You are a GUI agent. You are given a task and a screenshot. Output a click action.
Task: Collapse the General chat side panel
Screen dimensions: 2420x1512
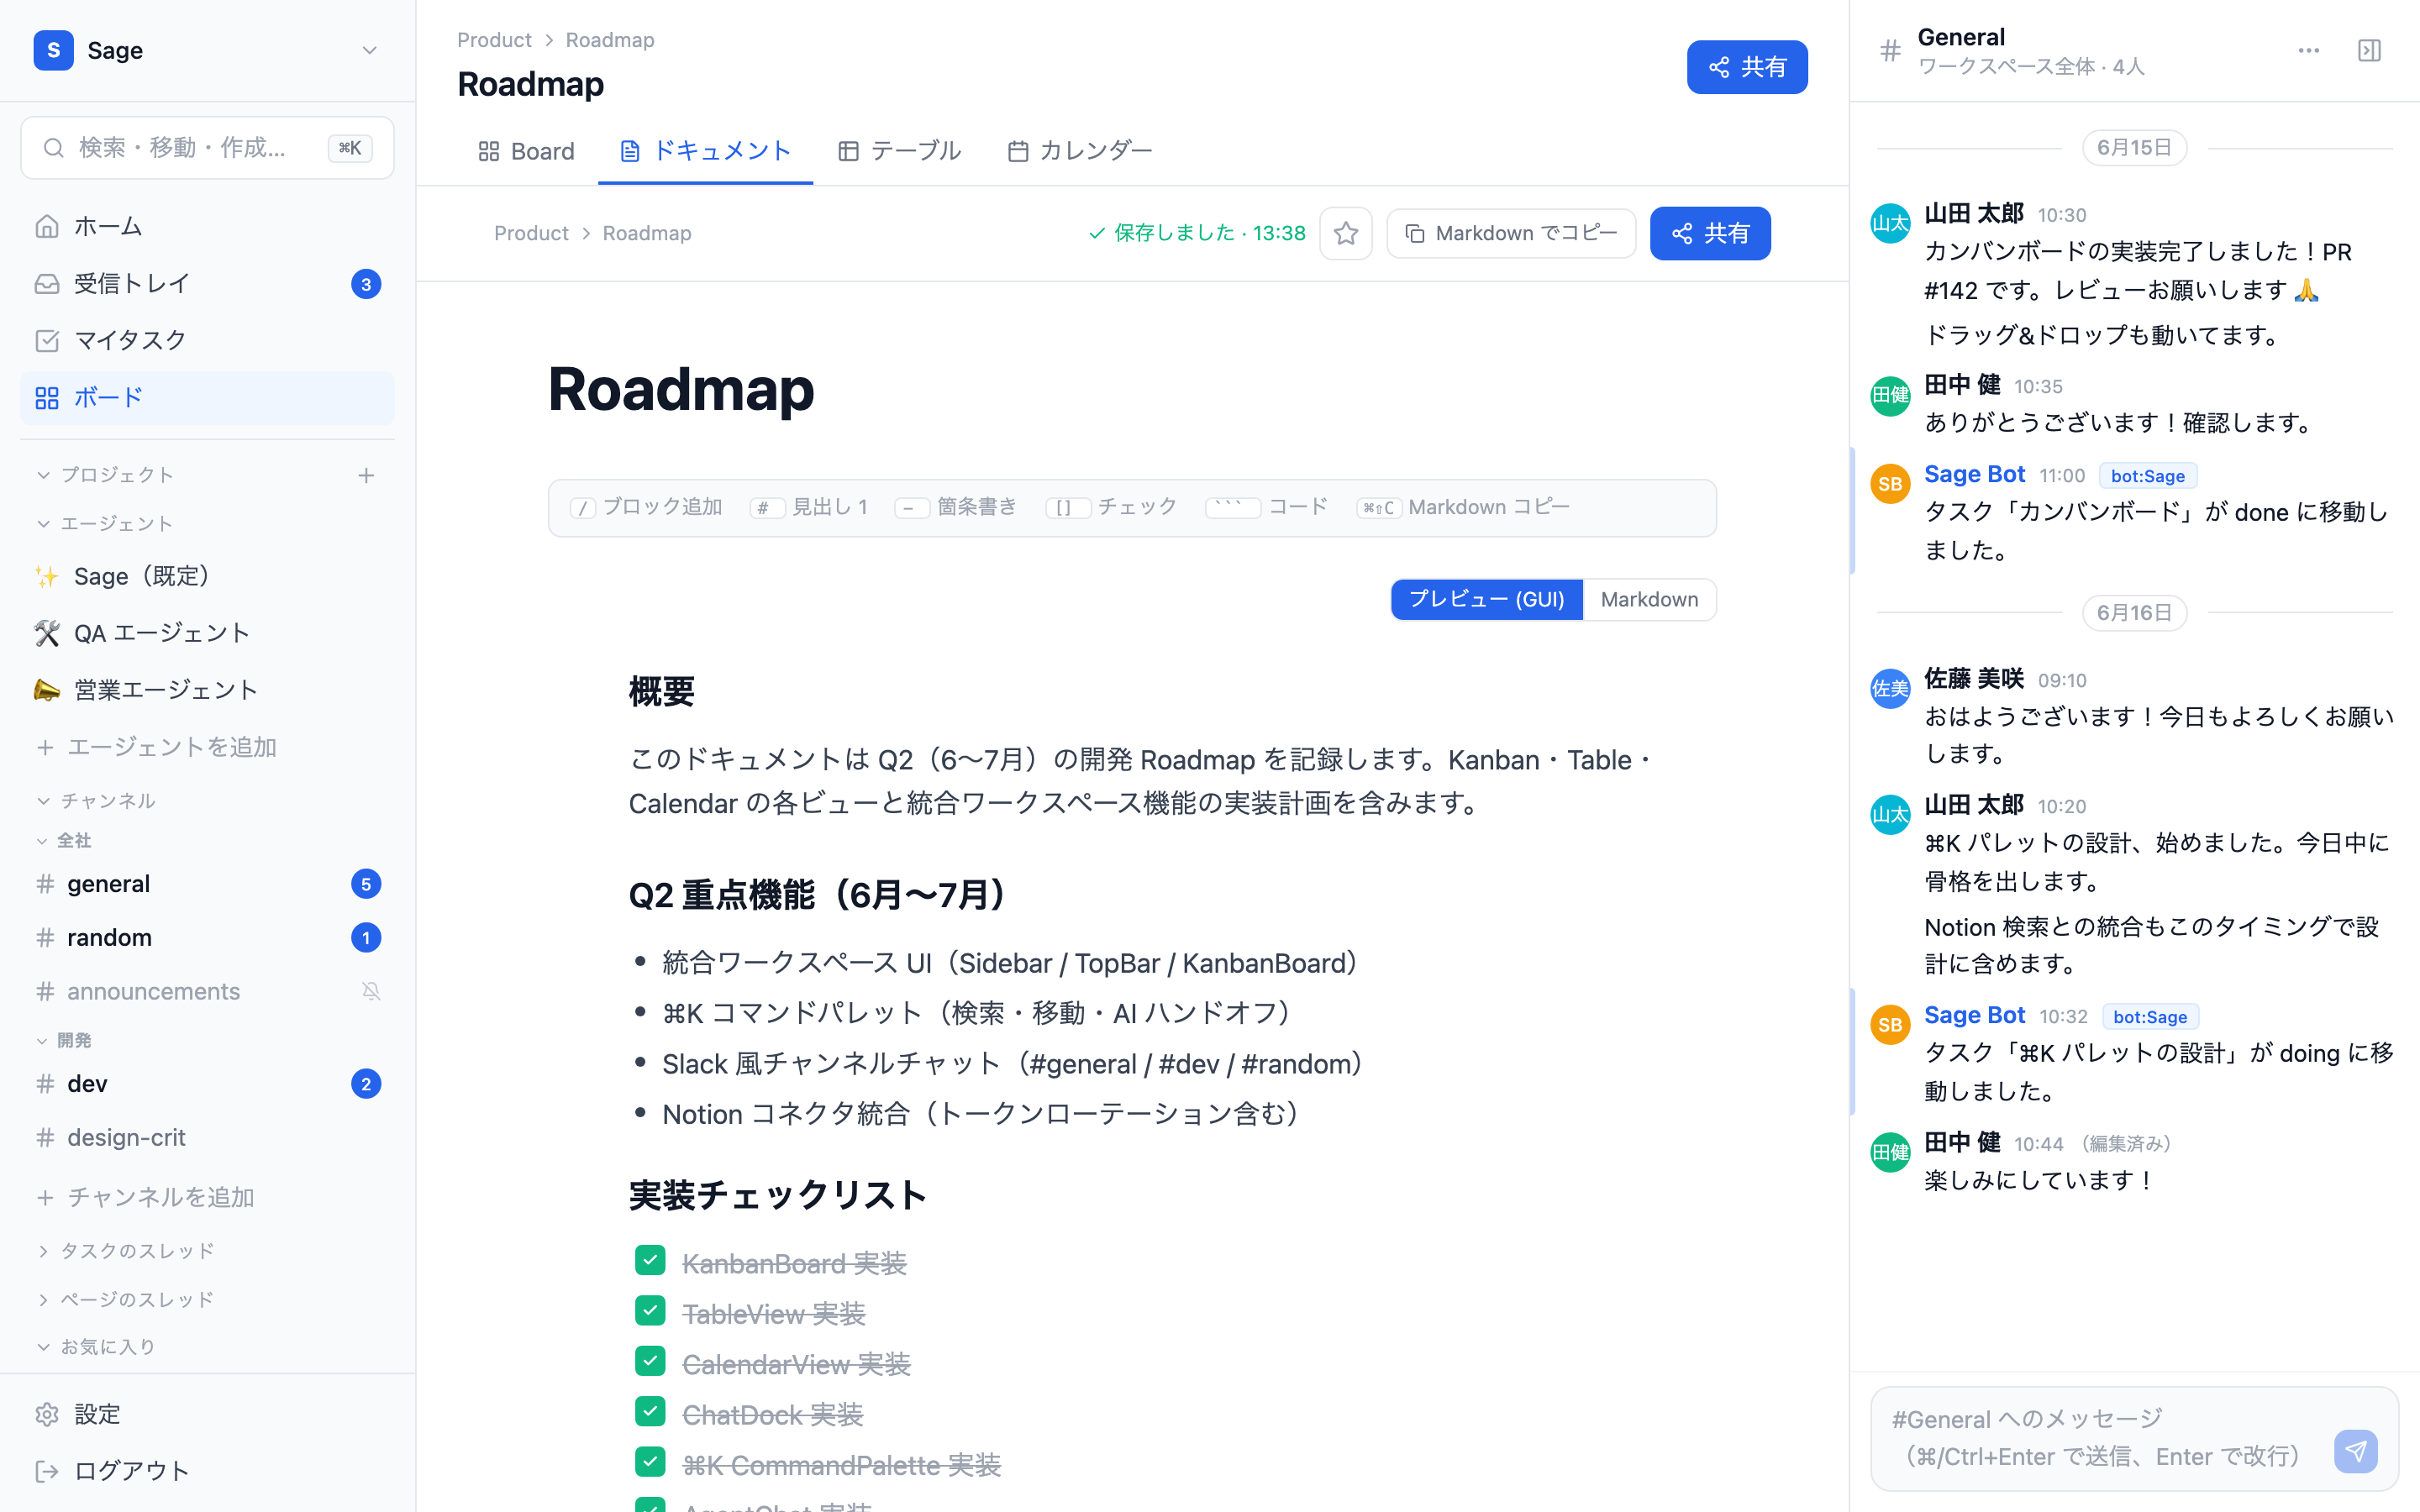coord(2369,50)
